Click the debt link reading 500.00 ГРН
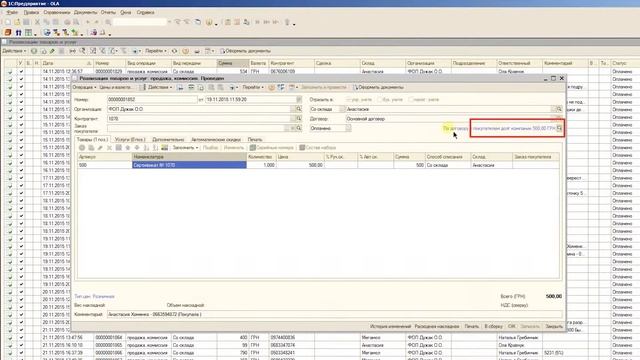640x360 pixels. 514,128
